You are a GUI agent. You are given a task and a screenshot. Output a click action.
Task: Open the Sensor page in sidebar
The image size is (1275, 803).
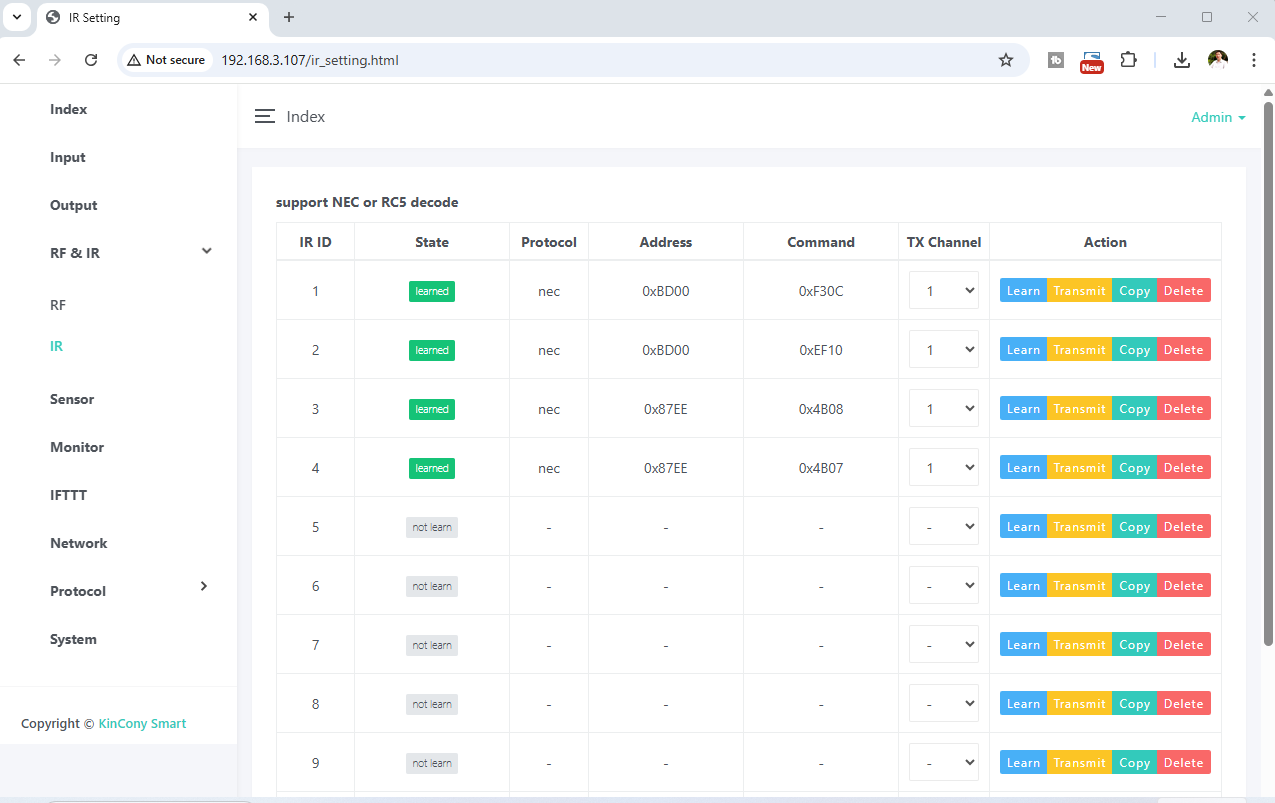pyautogui.click(x=72, y=399)
